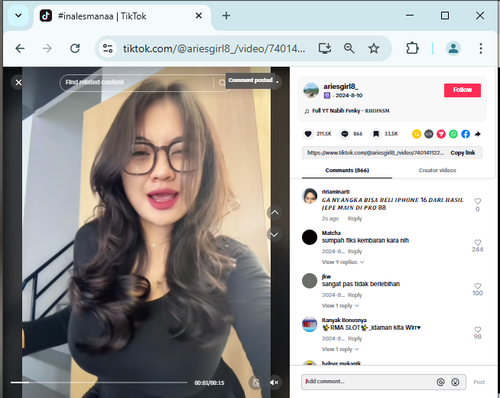Expand View 1 reply under jkw comment
This screenshot has height=398, width=500.
340,306
